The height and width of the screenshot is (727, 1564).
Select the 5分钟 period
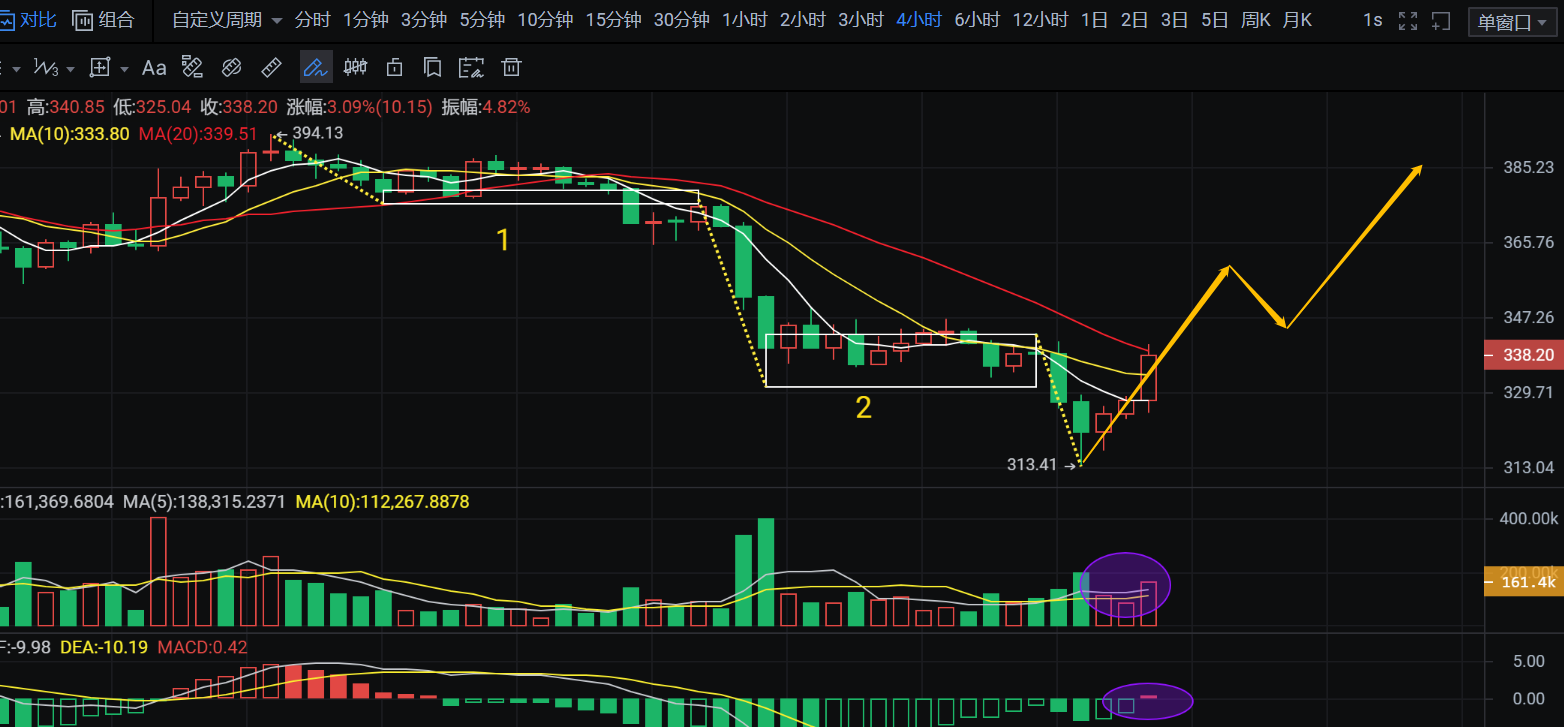[483, 20]
